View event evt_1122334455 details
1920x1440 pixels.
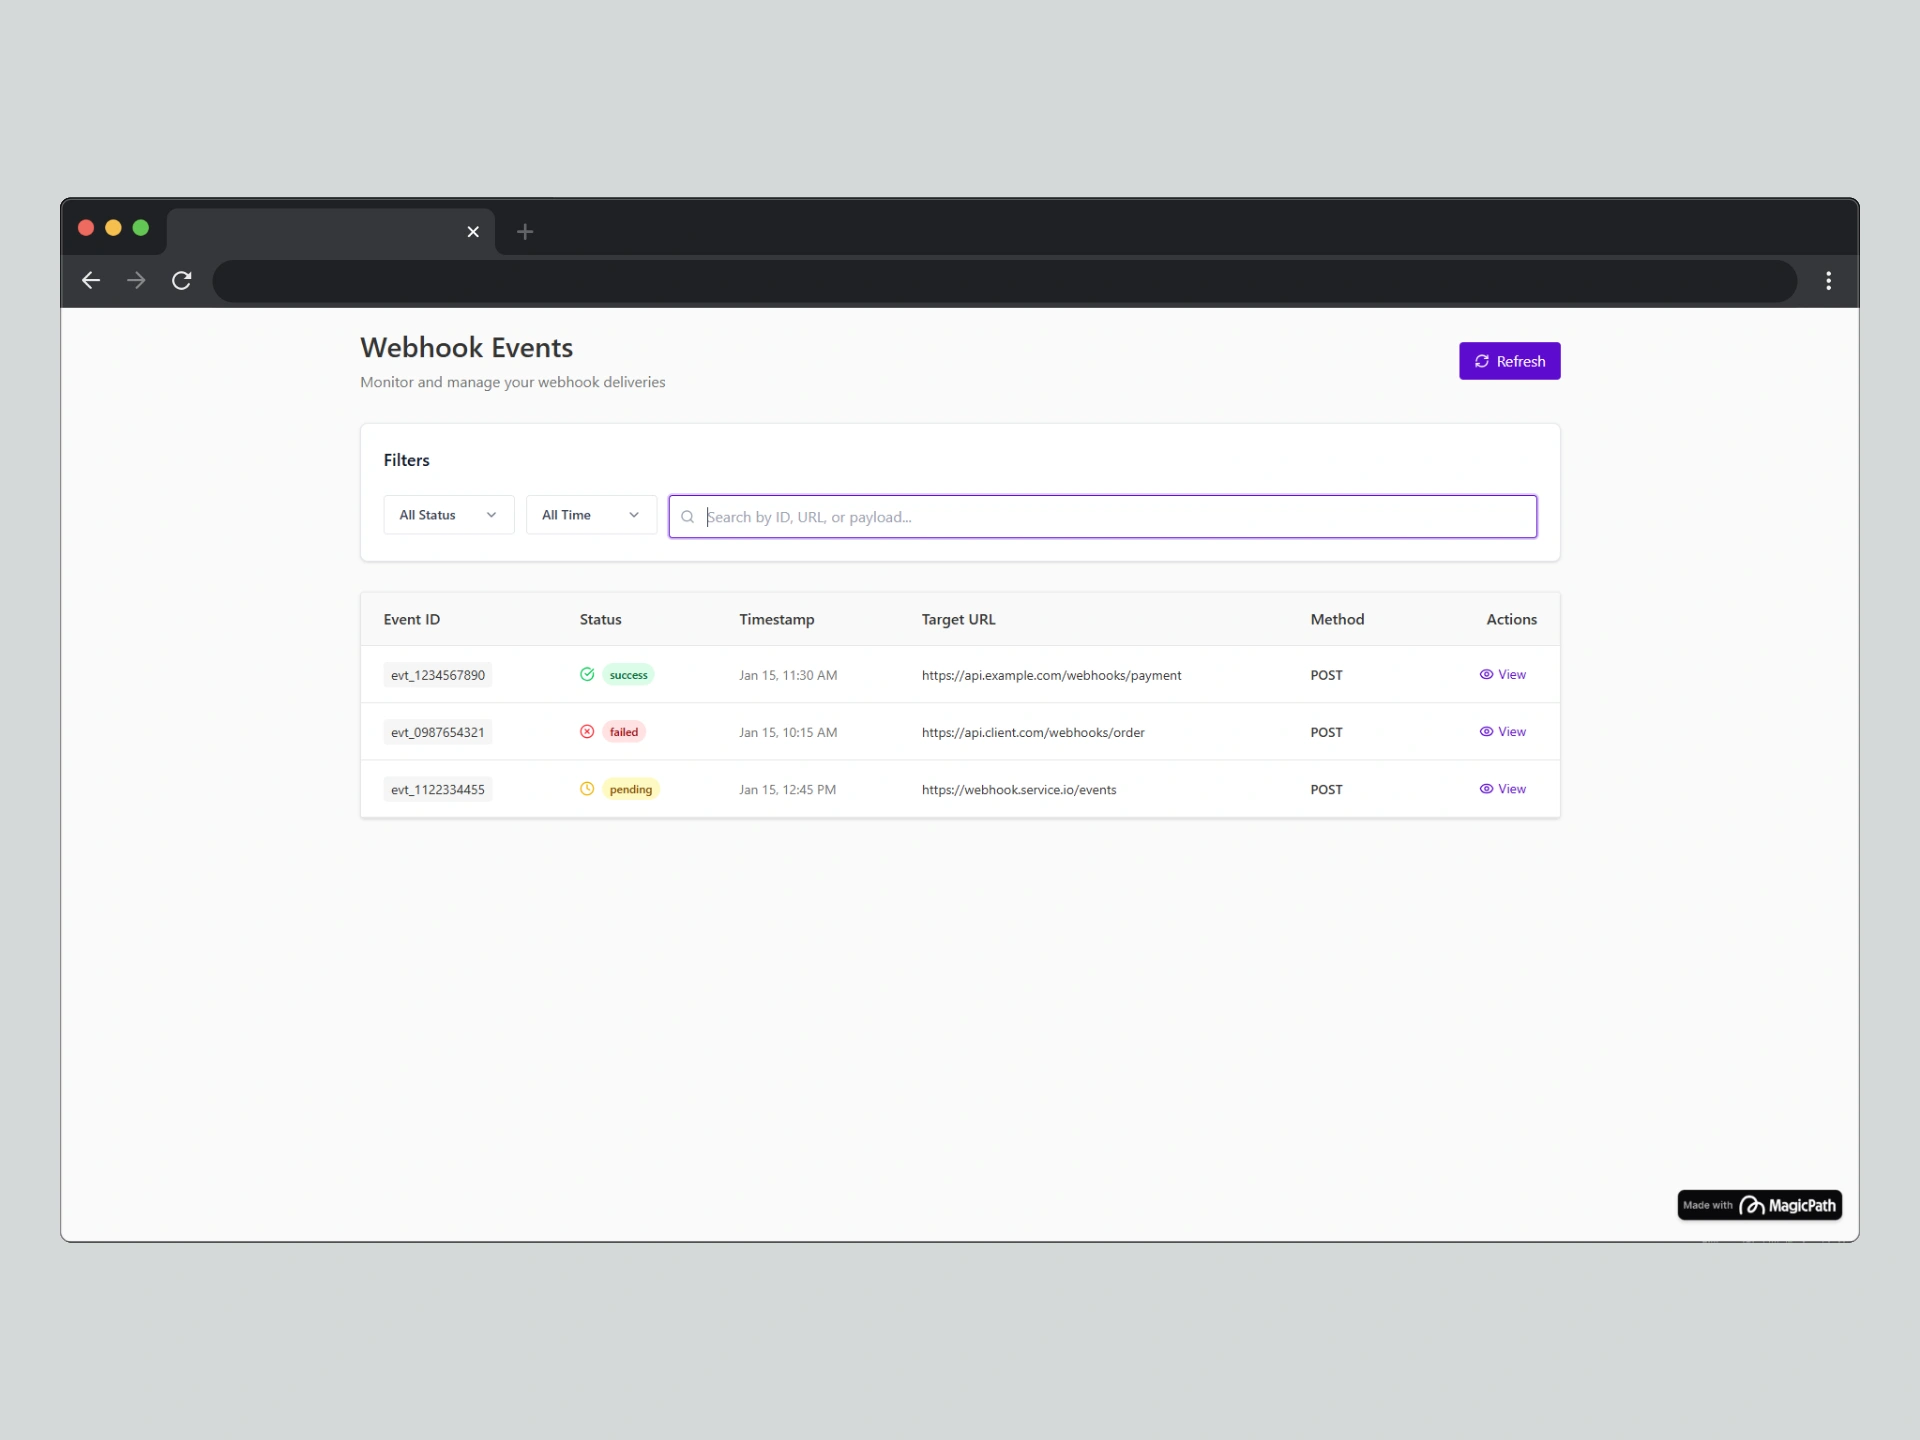1502,789
